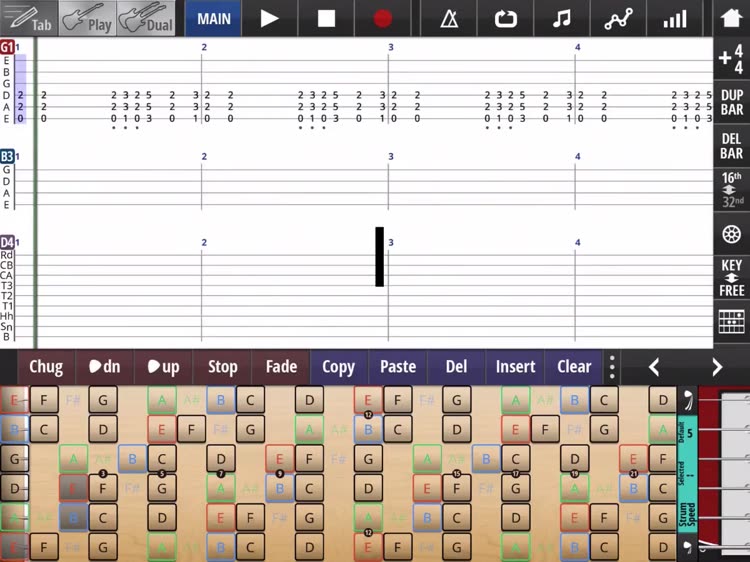The width and height of the screenshot is (750, 562).
Task: Tap highlighted E on D string second fret
Action: [73, 488]
